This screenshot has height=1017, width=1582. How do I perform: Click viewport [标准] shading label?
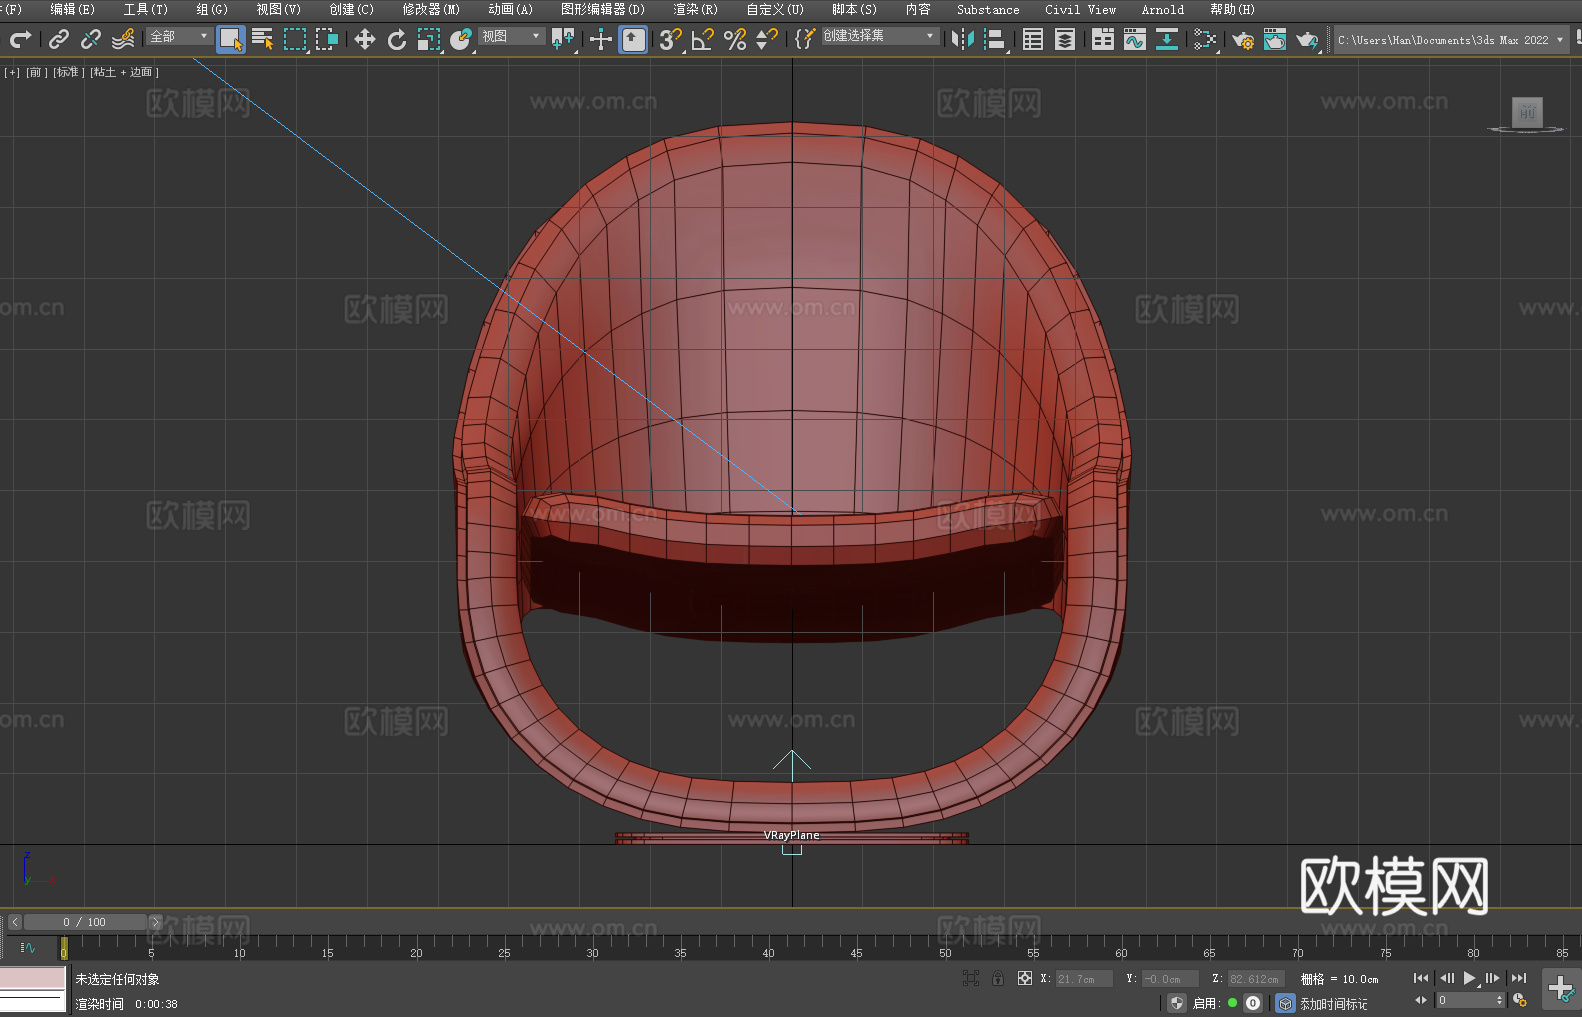(x=69, y=72)
